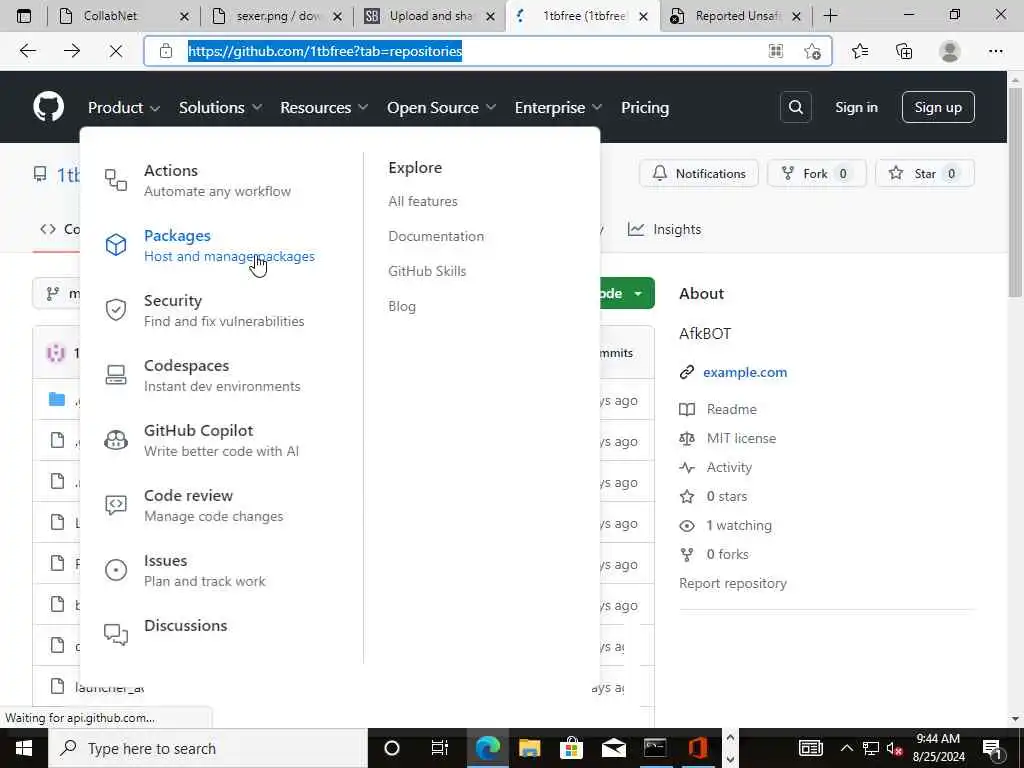Star the repository with Star button
1024x768 pixels.
point(925,174)
